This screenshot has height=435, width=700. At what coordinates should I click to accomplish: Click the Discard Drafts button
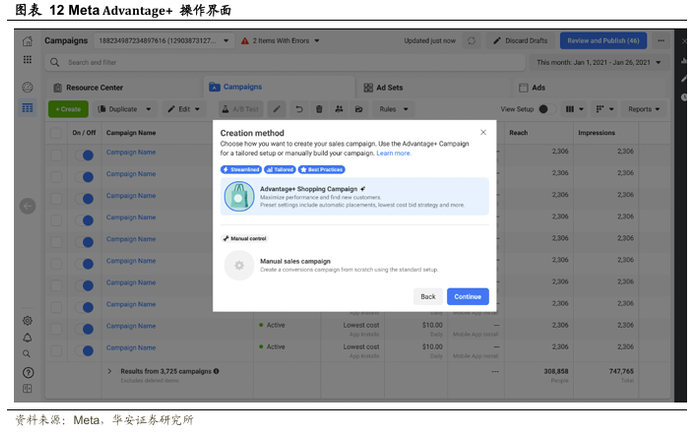click(x=520, y=41)
